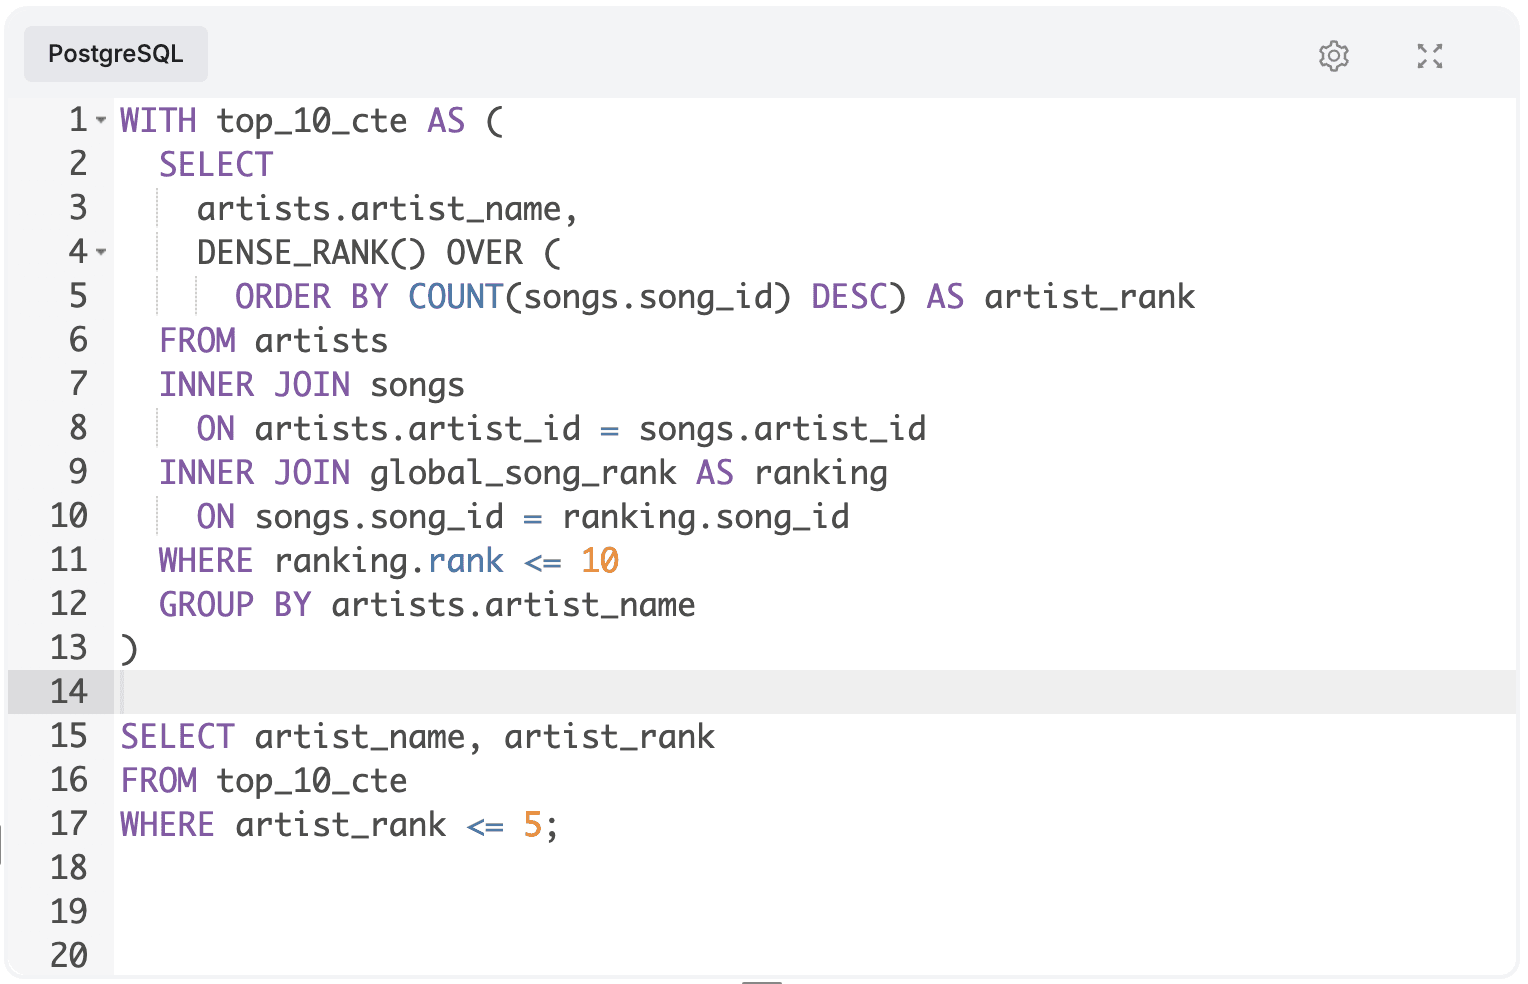This screenshot has height=984, width=1528.
Task: Collapse the DENSE_RANK fold arrow on line 4
Action: point(101,253)
